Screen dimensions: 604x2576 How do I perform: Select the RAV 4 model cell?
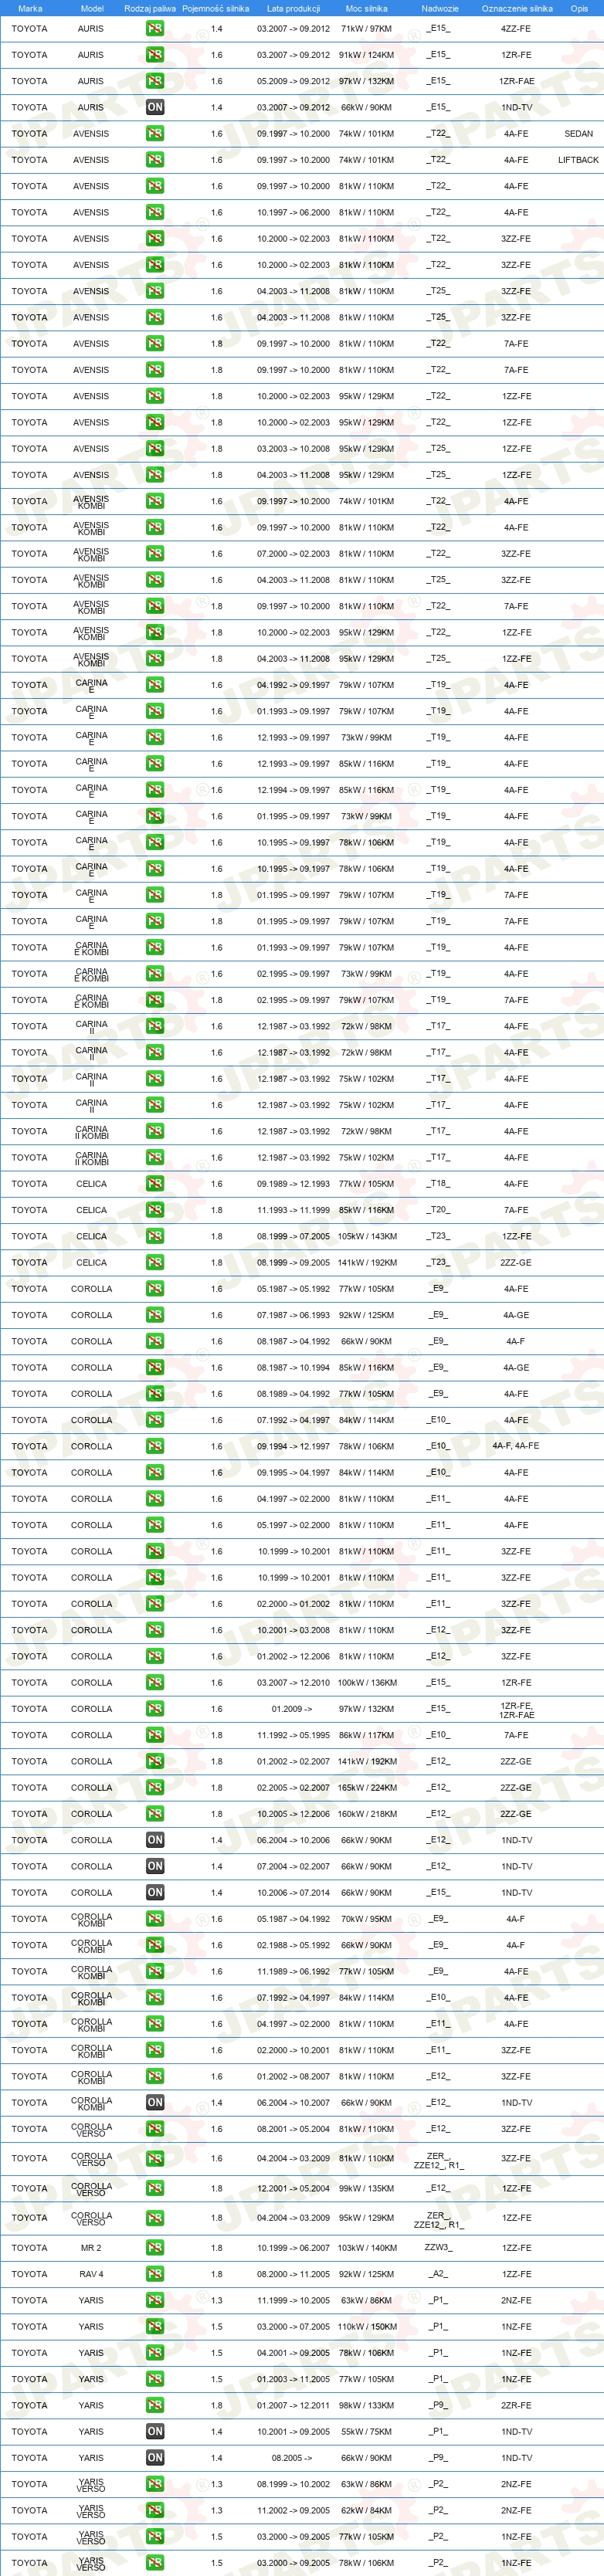pyautogui.click(x=91, y=2274)
